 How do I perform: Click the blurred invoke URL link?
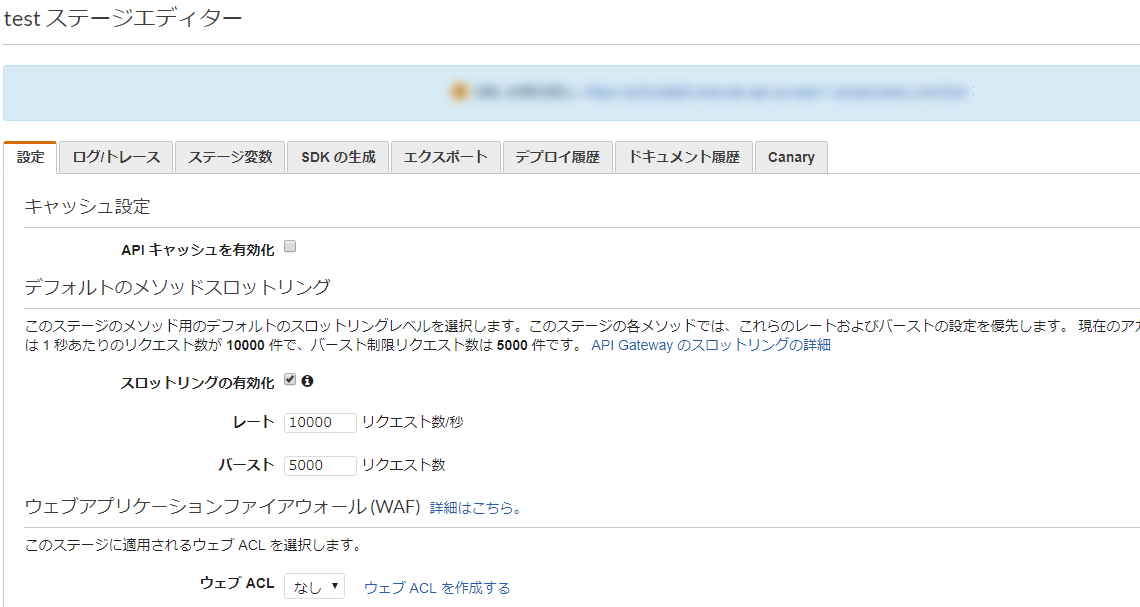click(x=776, y=92)
